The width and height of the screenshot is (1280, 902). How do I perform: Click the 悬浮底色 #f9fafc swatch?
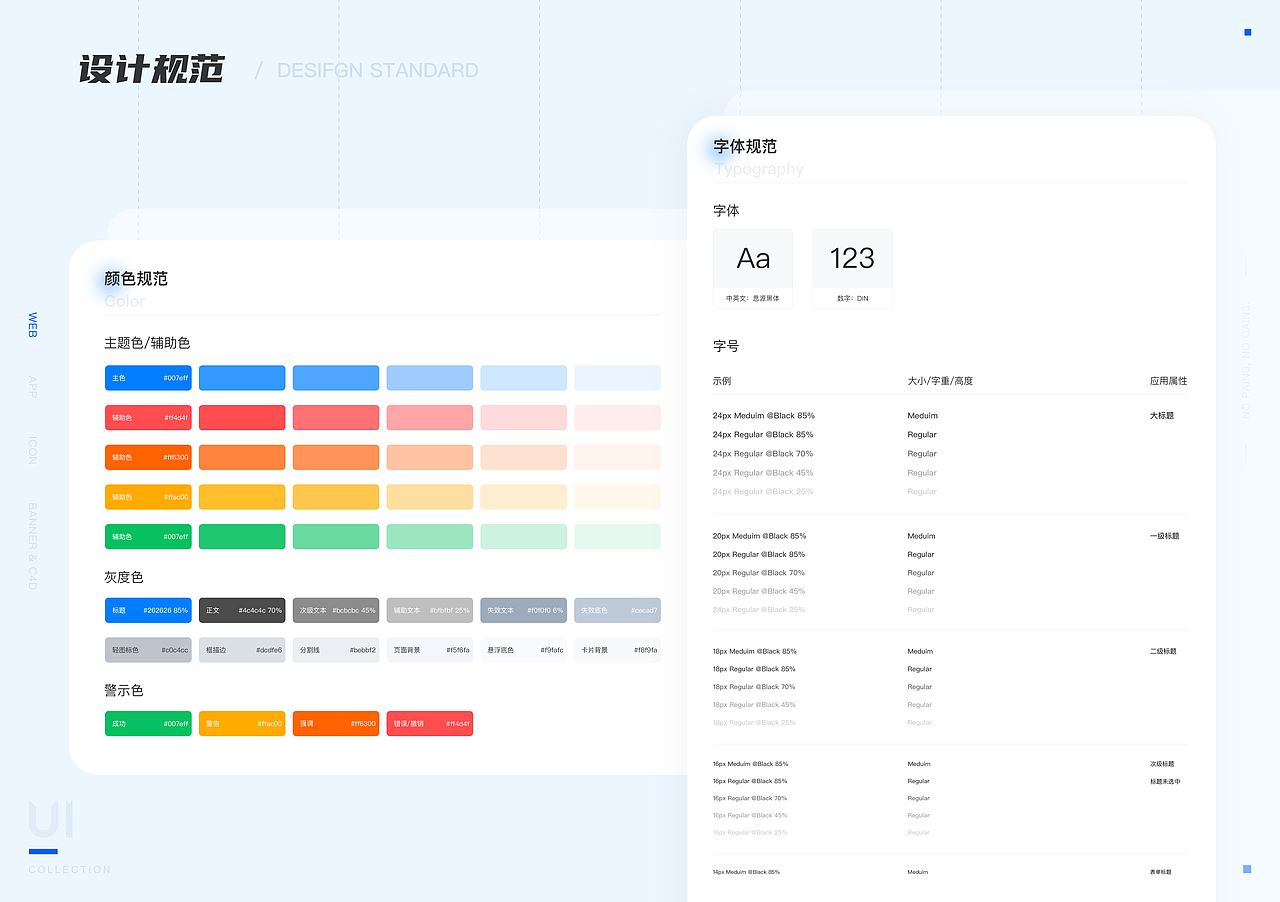(x=524, y=650)
